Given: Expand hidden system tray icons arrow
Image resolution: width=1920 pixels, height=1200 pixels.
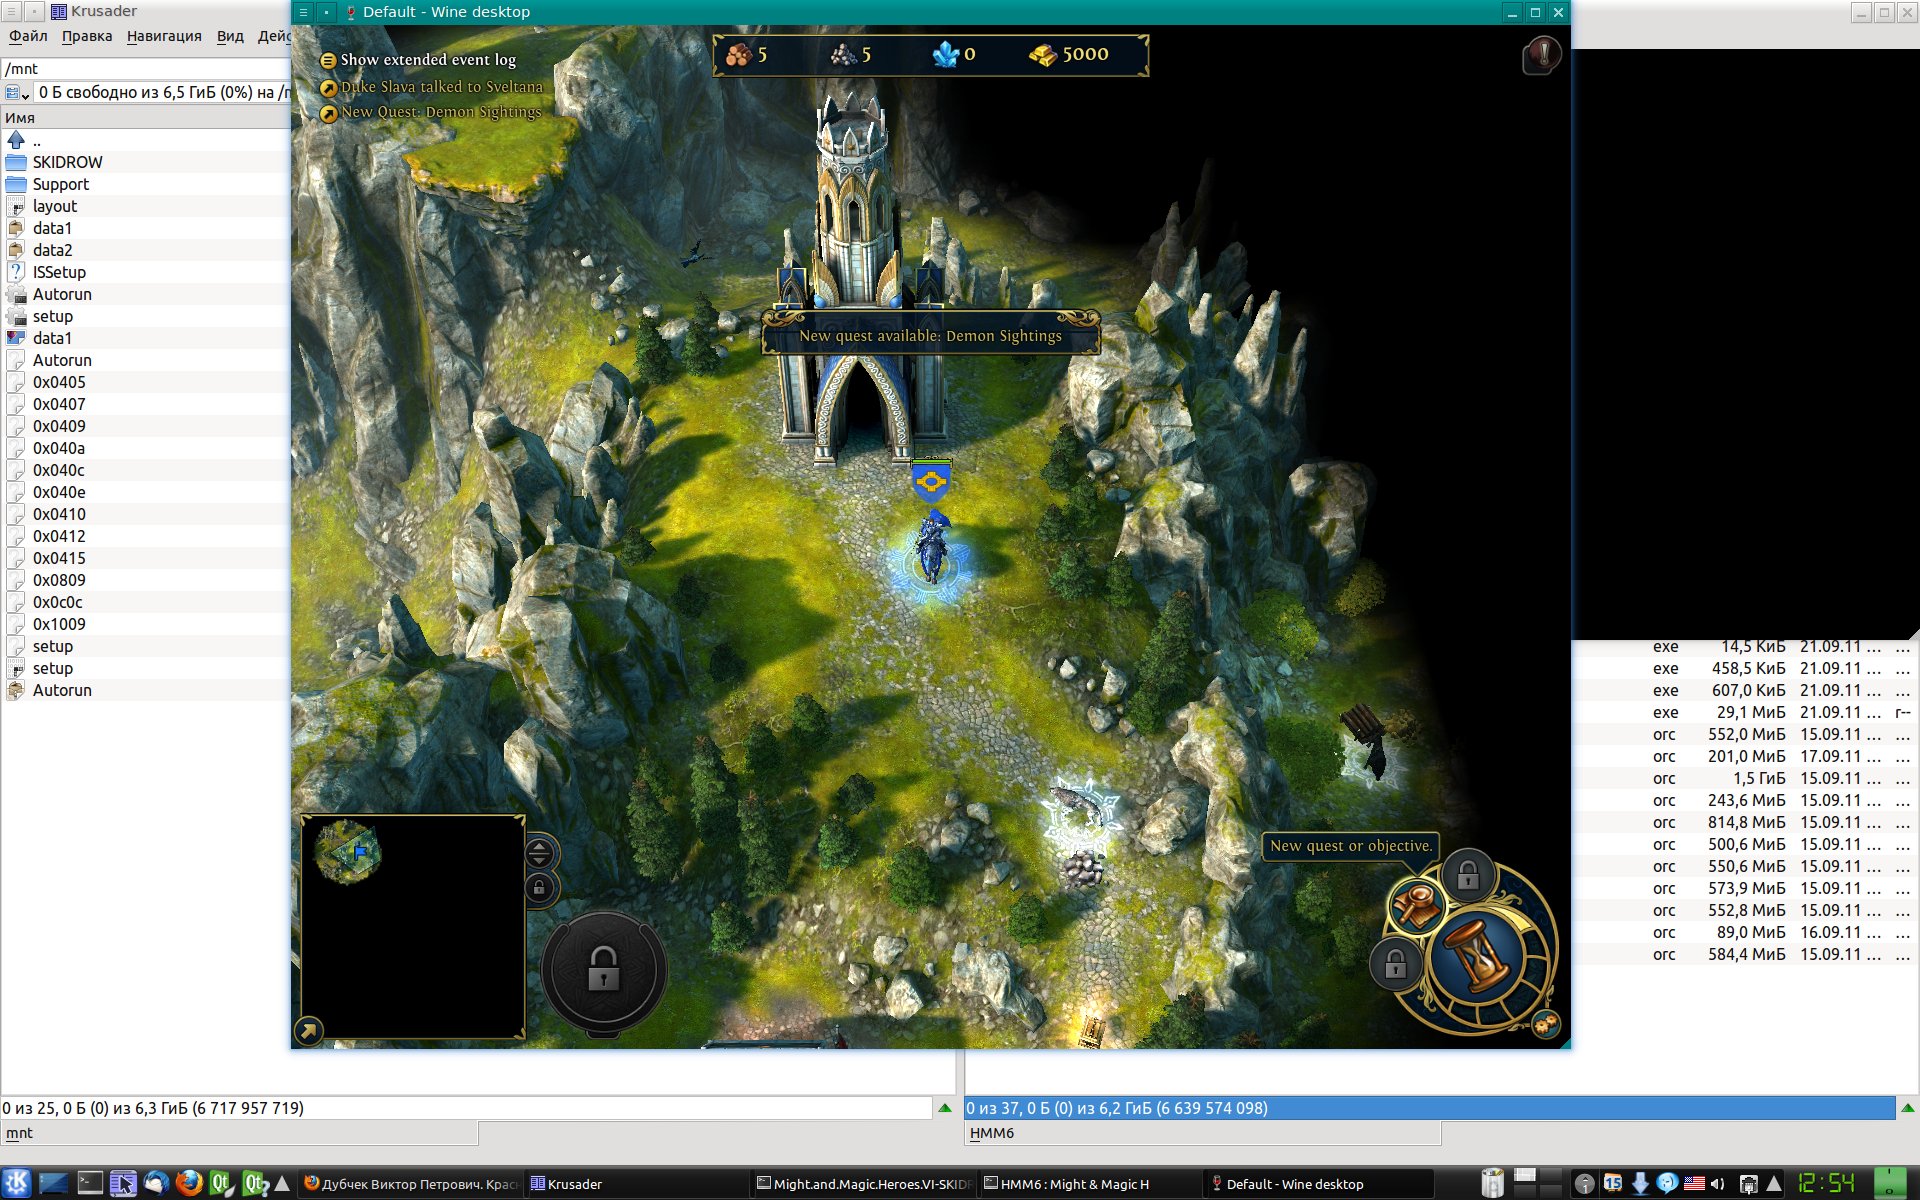Looking at the screenshot, I should pyautogui.click(x=1774, y=1184).
